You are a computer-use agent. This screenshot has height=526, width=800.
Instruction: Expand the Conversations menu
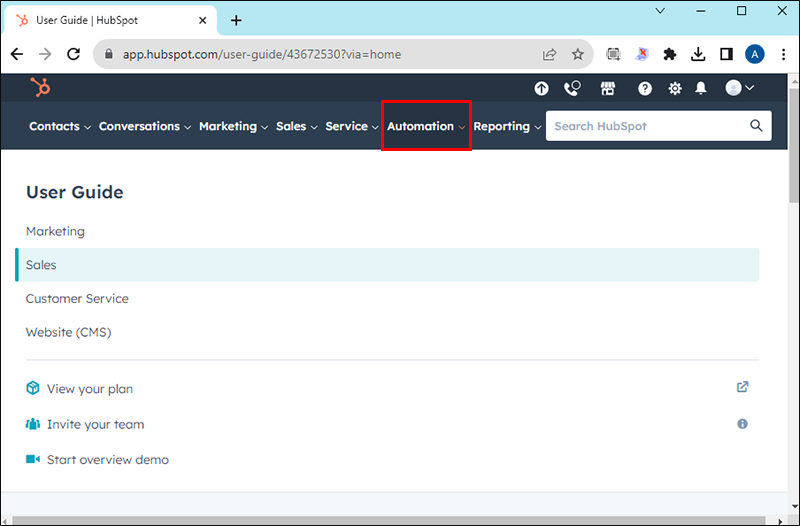pyautogui.click(x=145, y=126)
